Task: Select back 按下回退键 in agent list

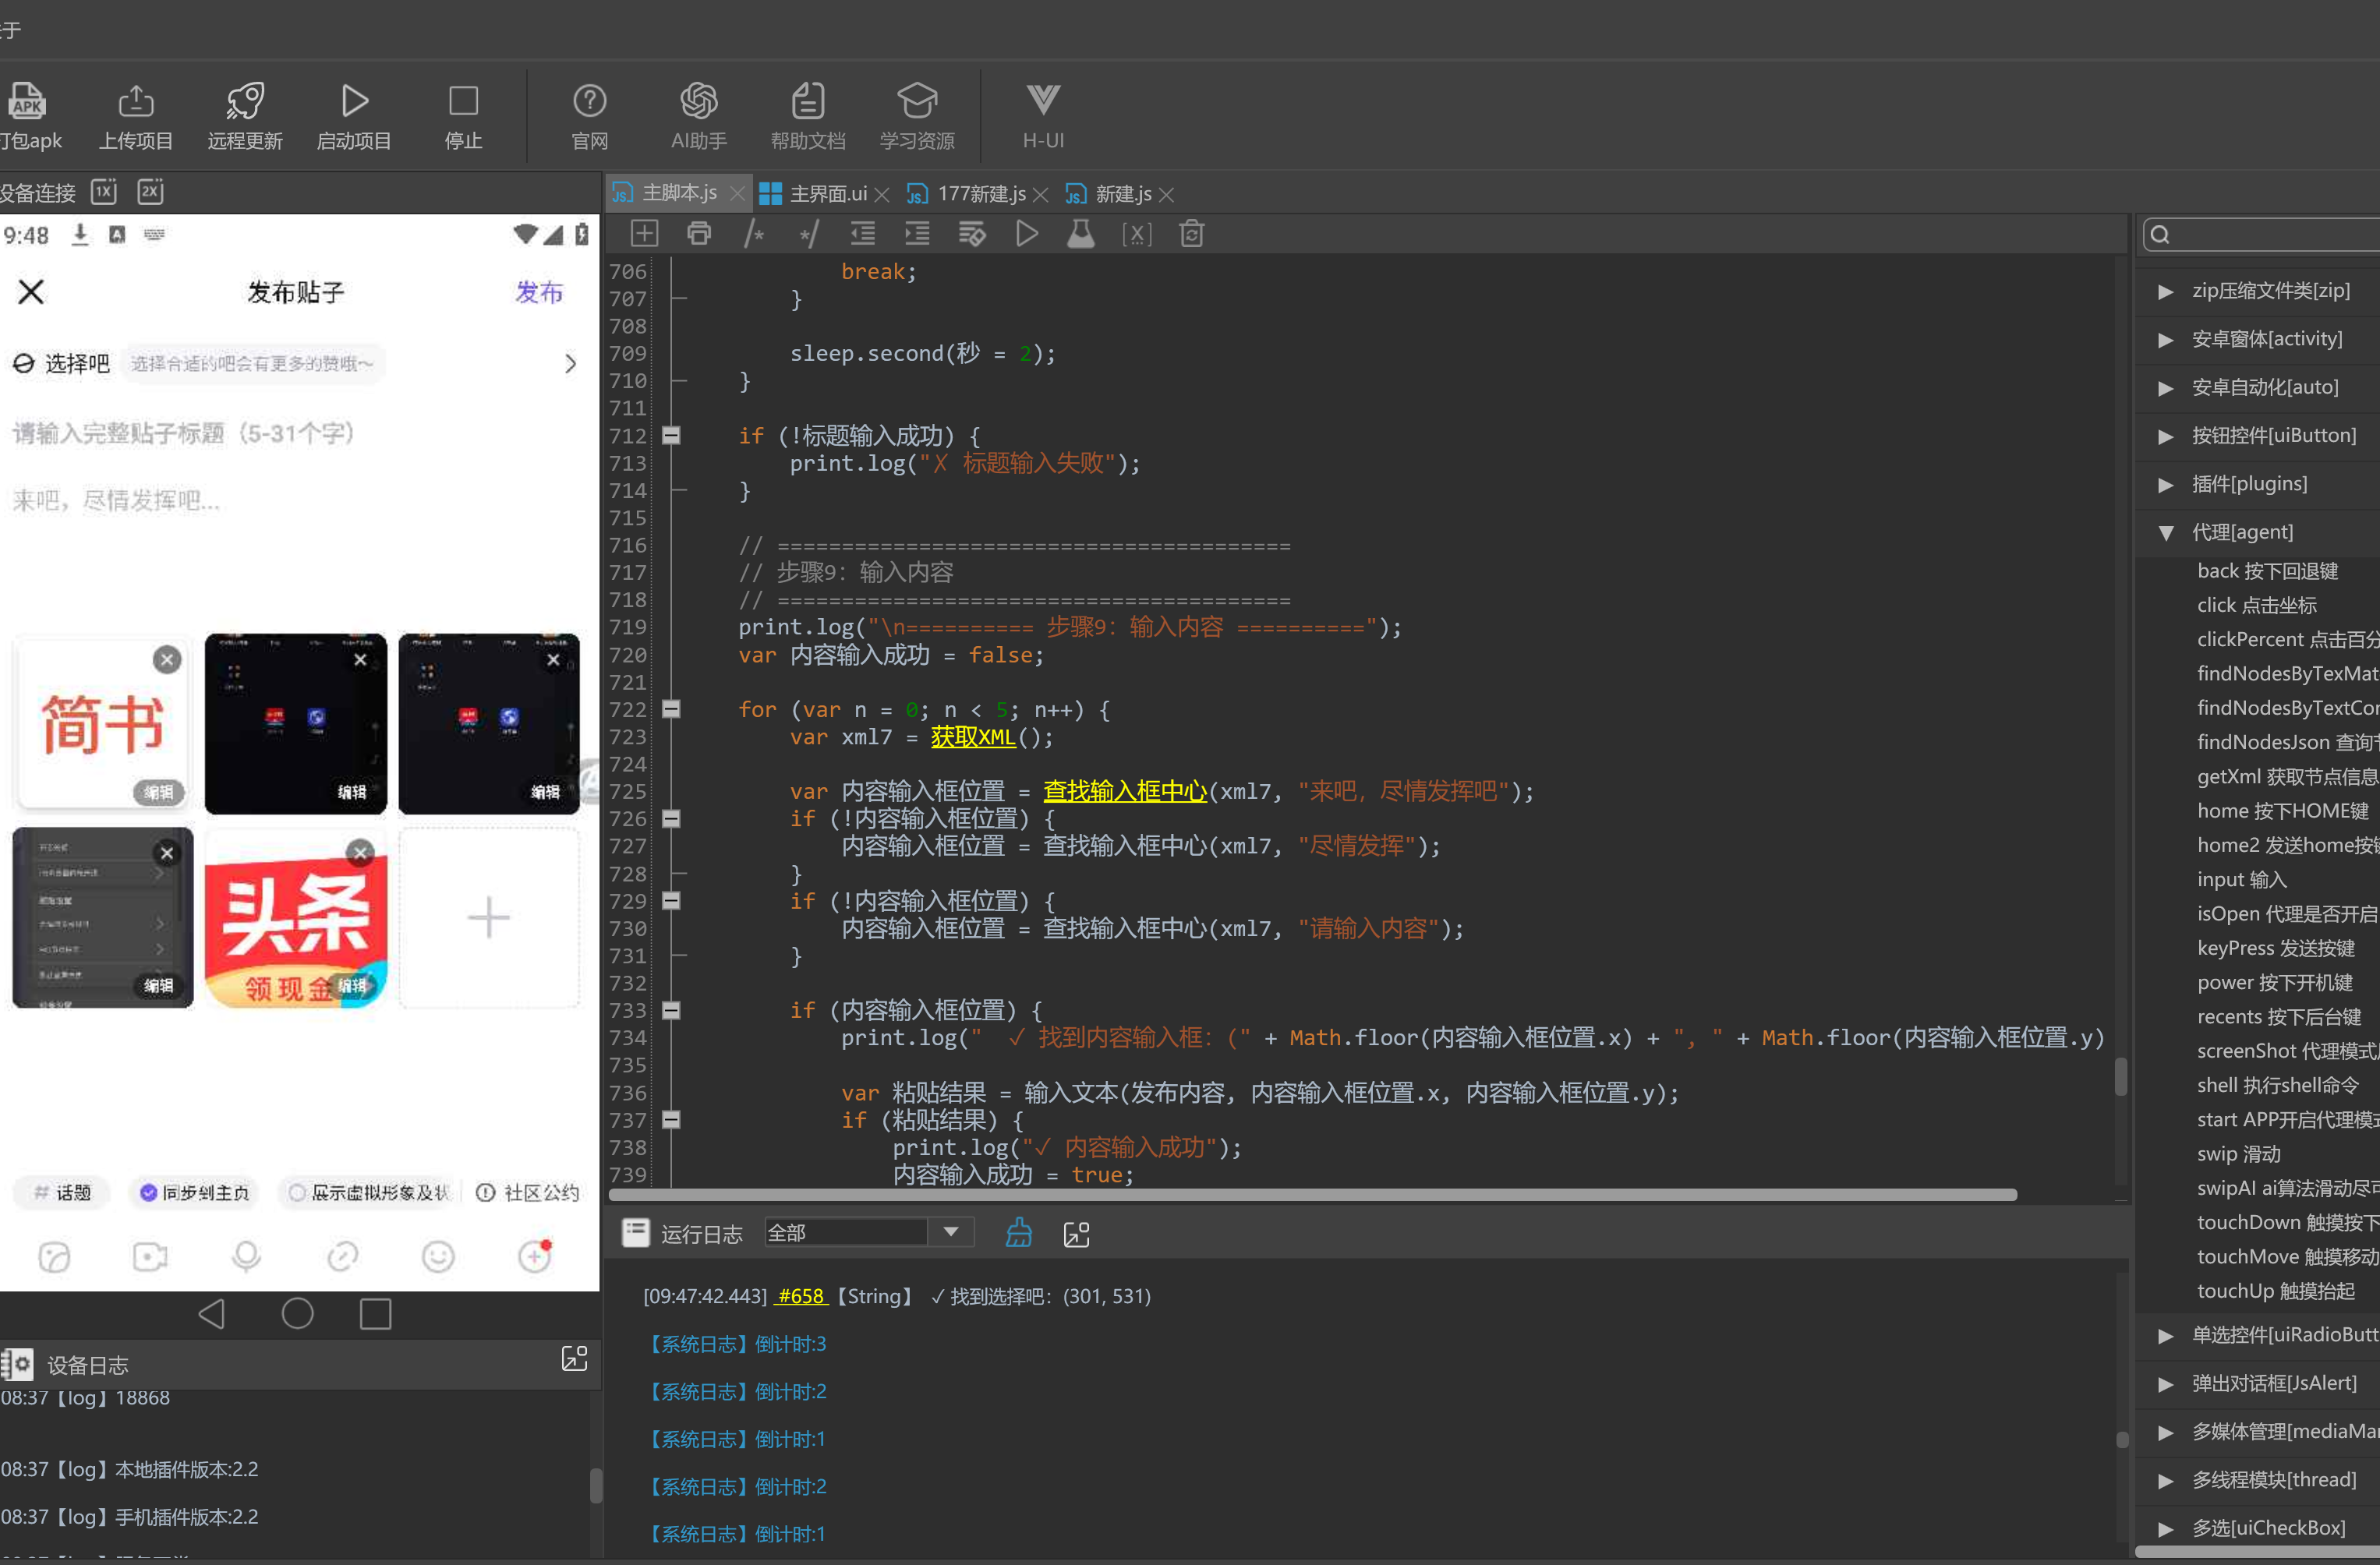Action: [2267, 571]
